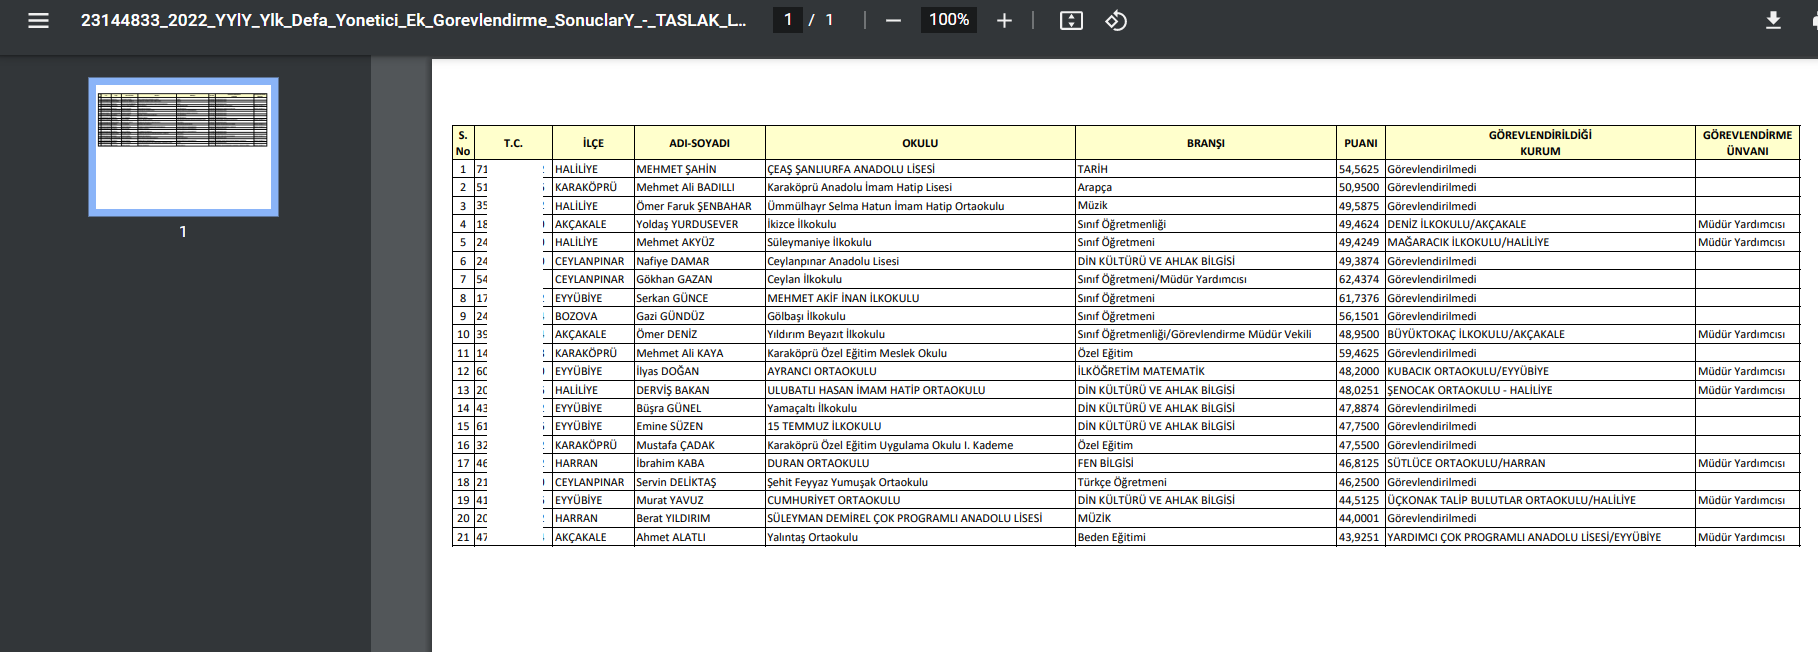Image resolution: width=1818 pixels, height=652 pixels.
Task: Click the GÖREVLENDİRME ÜNVANI column header
Action: (x=1746, y=143)
